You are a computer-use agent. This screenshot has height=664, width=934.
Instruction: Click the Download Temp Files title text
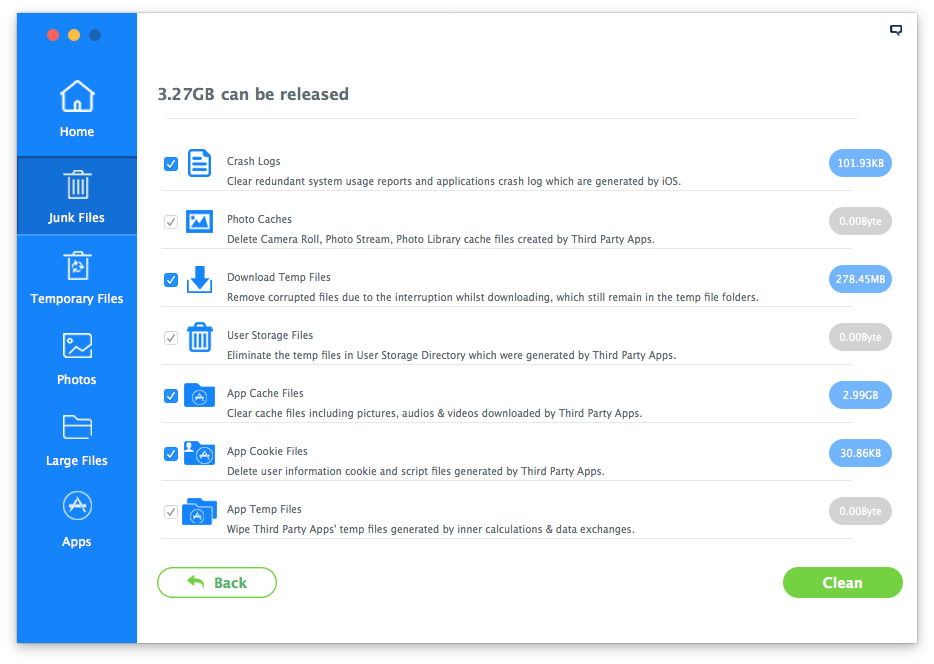(x=279, y=278)
